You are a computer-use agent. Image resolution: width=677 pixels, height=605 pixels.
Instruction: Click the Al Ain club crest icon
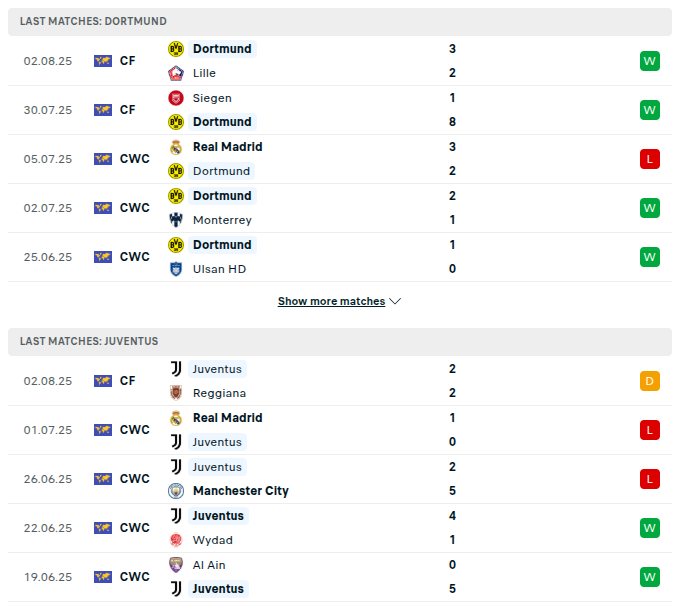click(176, 565)
